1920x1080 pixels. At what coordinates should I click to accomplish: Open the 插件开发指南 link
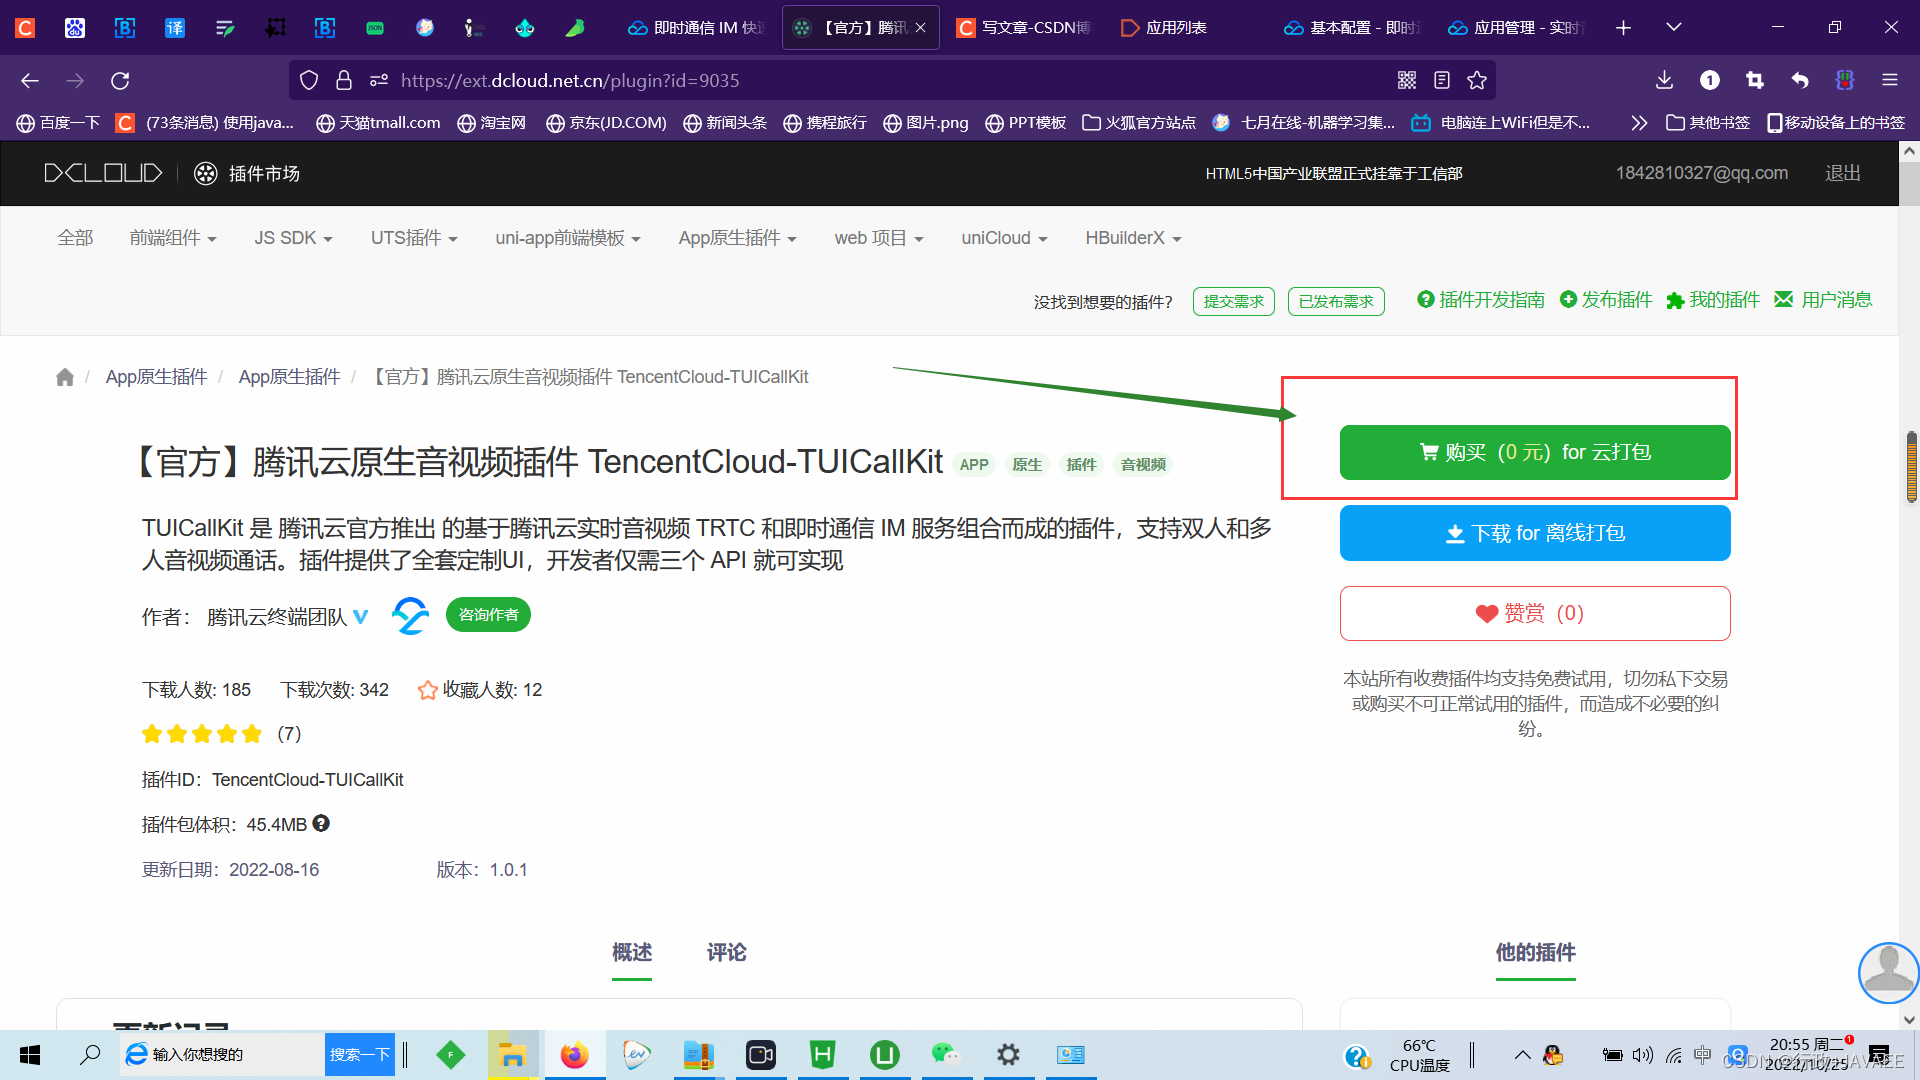[1481, 300]
